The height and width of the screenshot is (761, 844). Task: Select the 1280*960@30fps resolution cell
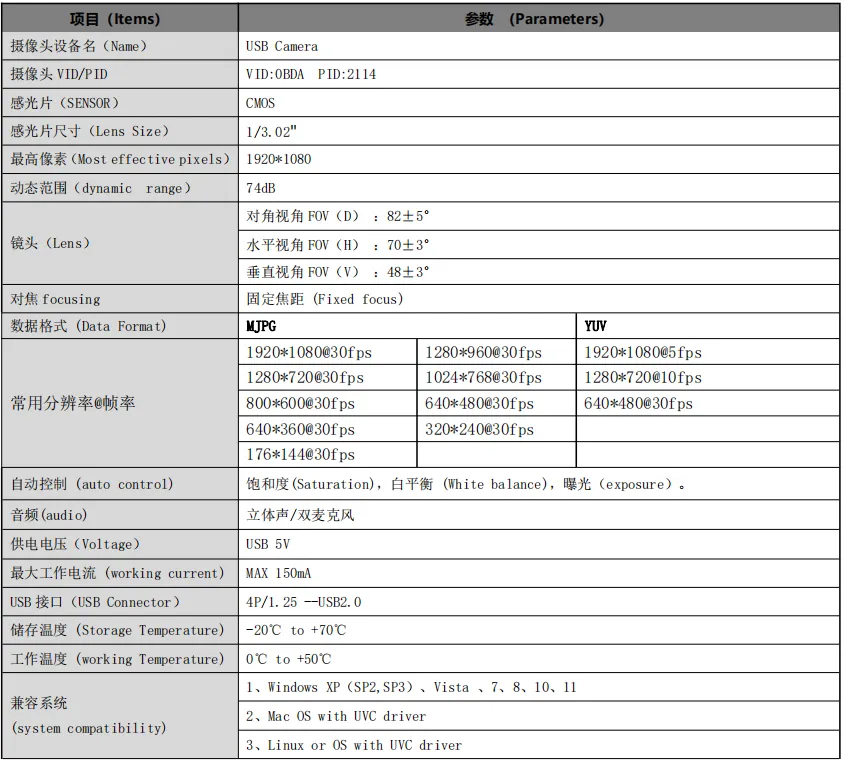483,352
